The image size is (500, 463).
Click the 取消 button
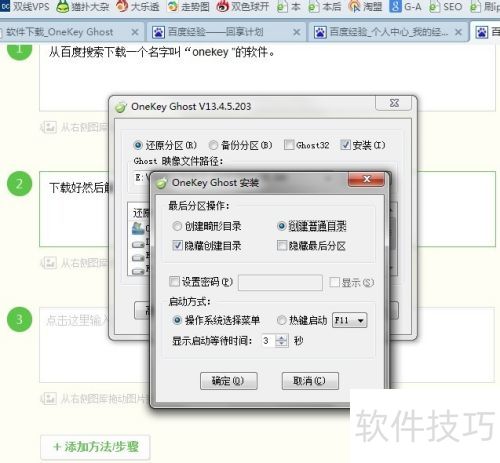(x=310, y=381)
